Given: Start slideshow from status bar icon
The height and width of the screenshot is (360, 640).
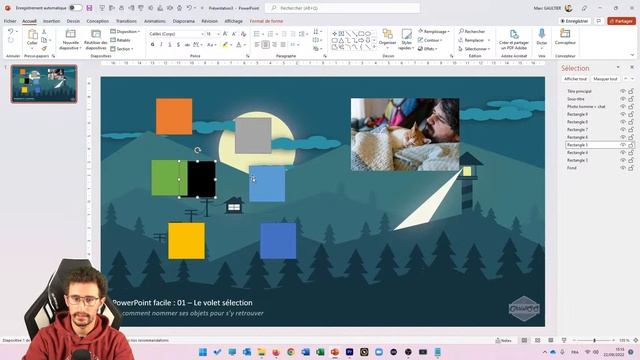Looking at the screenshot, I should pos(564,340).
